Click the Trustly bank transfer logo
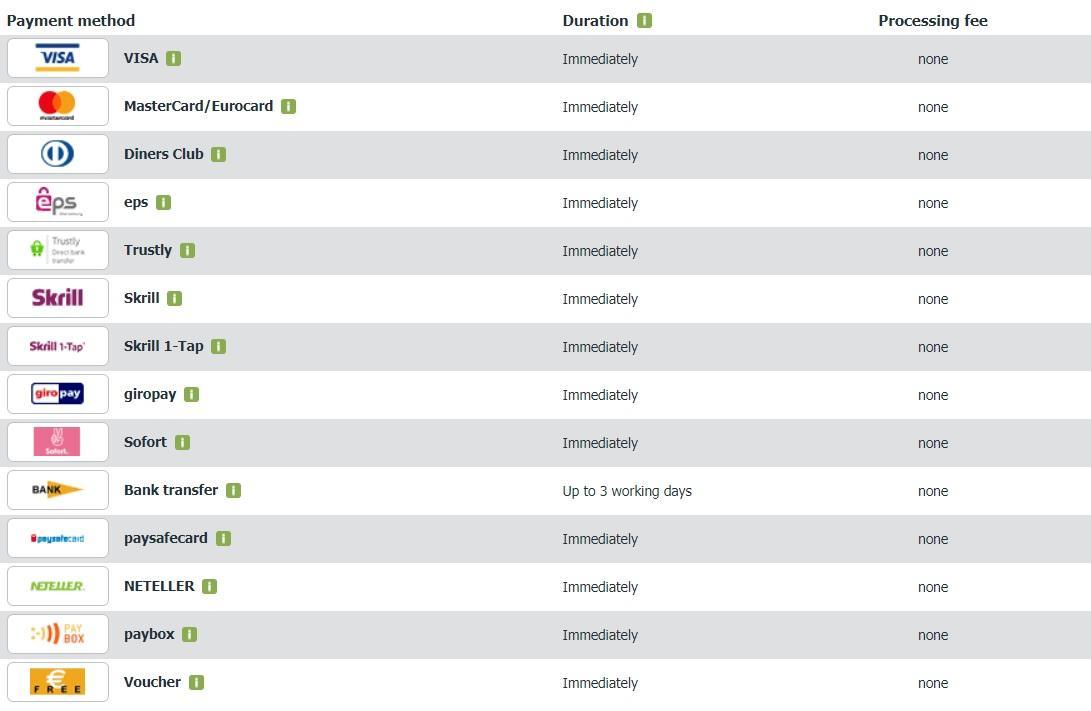Viewport: 1091px width, 711px height. pos(57,250)
